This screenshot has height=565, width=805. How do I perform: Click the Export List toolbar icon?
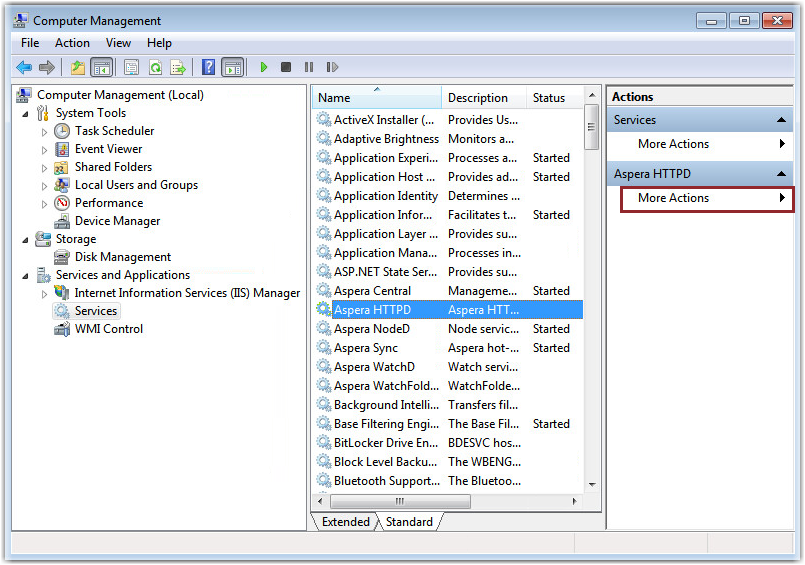coord(178,67)
